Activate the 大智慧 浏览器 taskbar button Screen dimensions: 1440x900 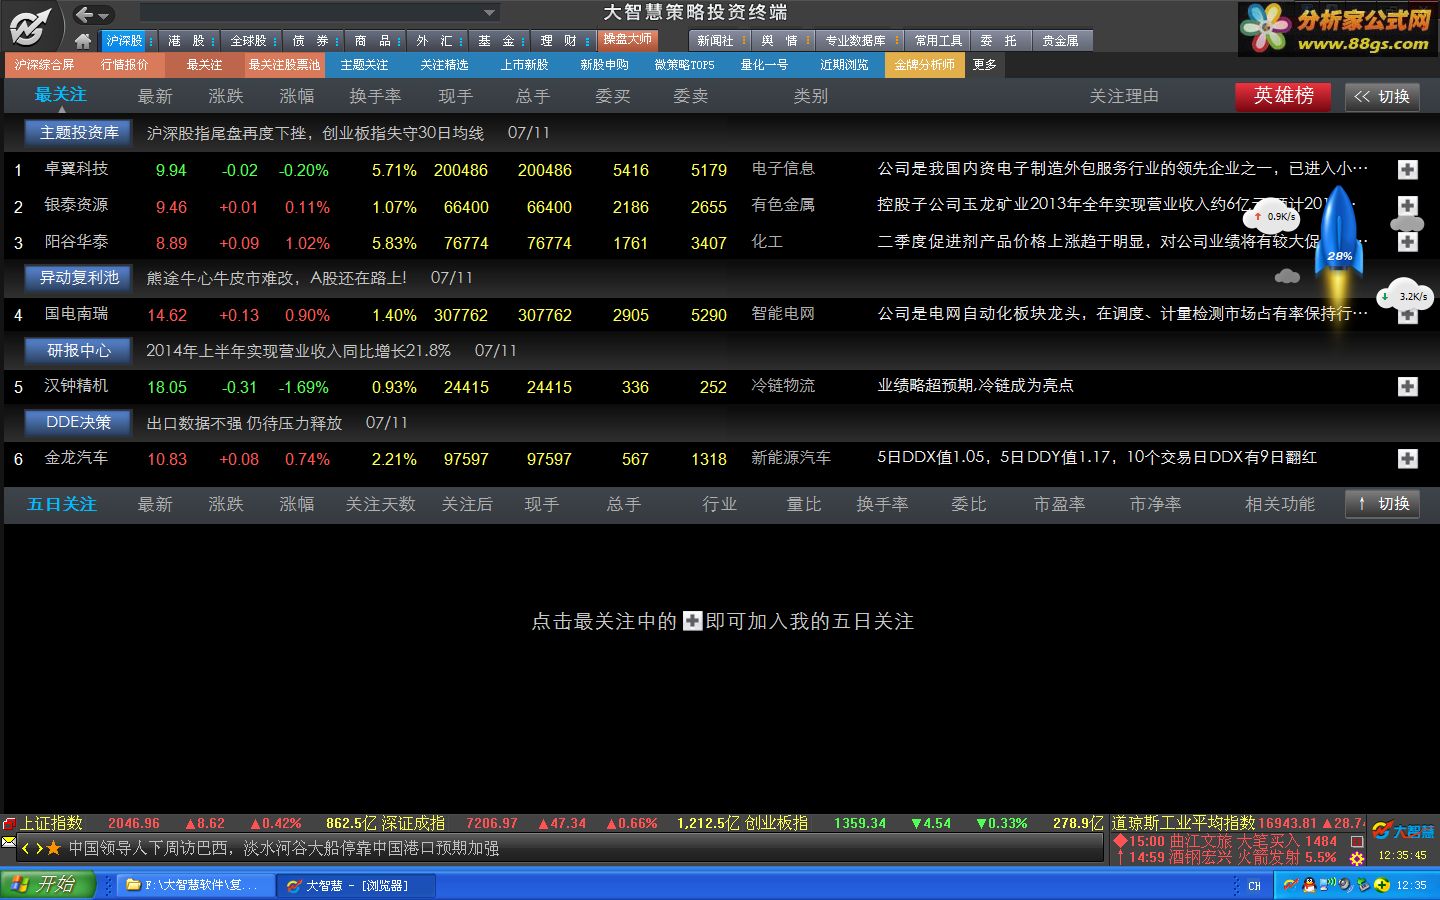pos(357,885)
